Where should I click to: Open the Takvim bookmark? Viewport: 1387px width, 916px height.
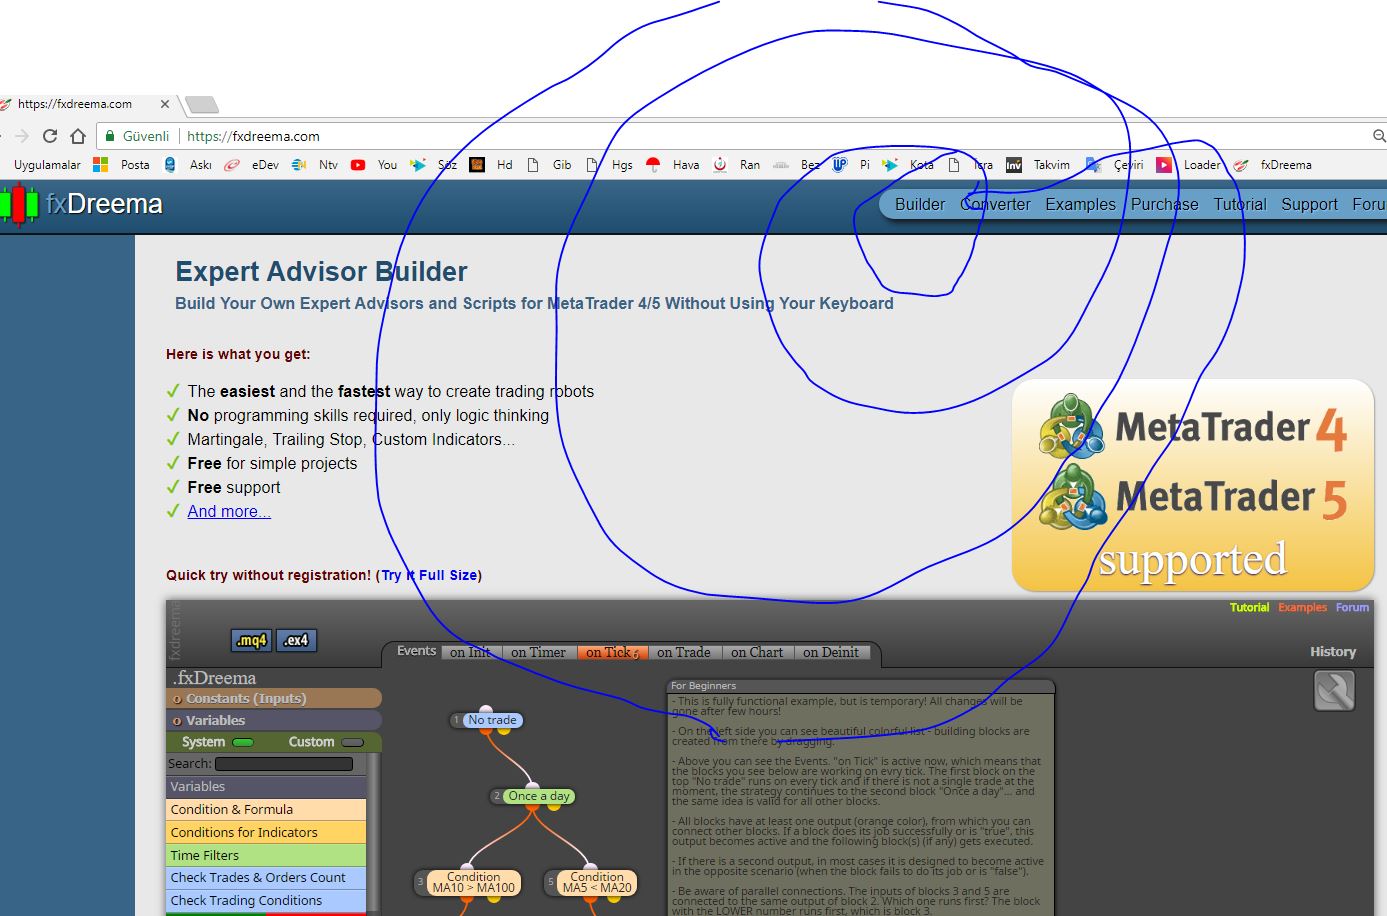1038,165
